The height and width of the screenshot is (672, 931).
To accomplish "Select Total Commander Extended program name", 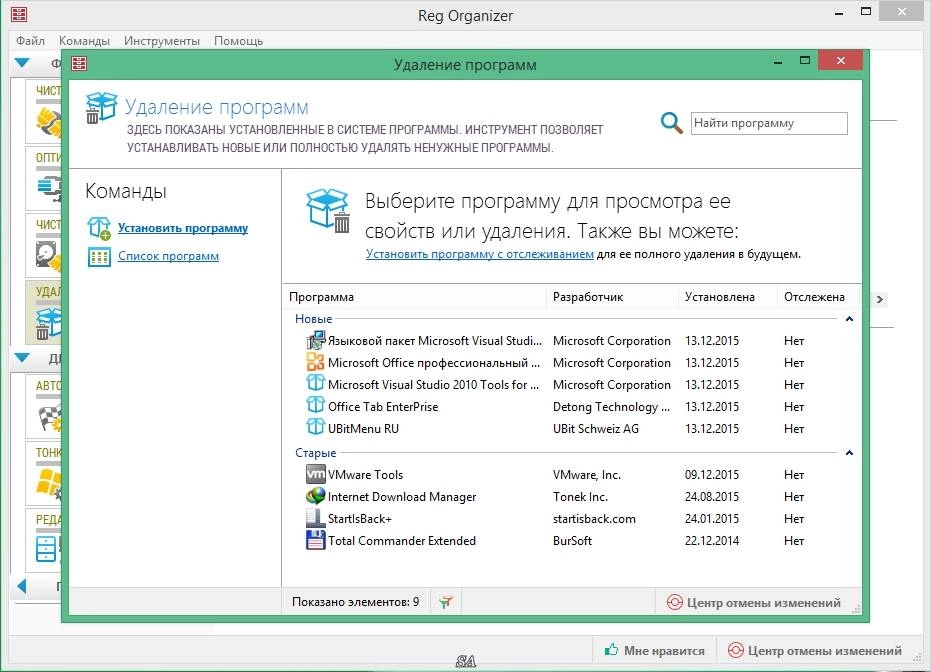I will 402,541.
